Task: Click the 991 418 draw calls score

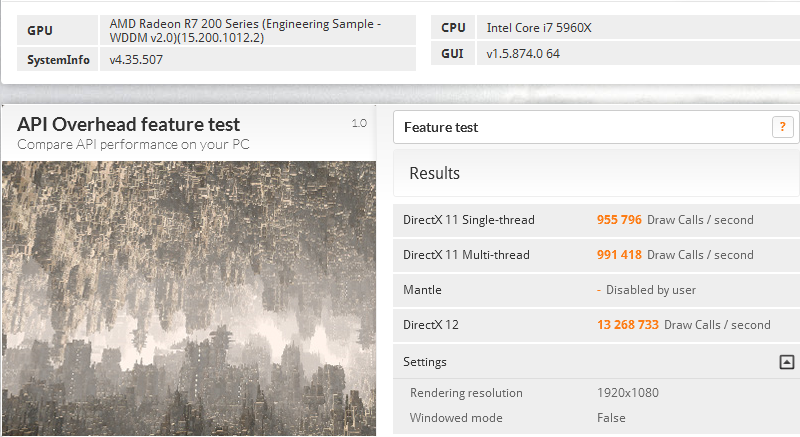Action: pyautogui.click(x=619, y=255)
